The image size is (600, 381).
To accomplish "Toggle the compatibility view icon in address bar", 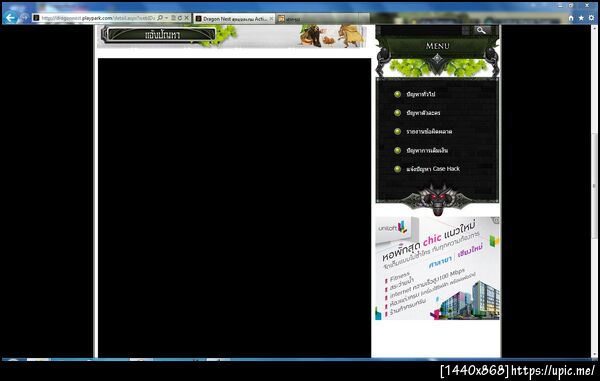I will pyautogui.click(x=173, y=18).
